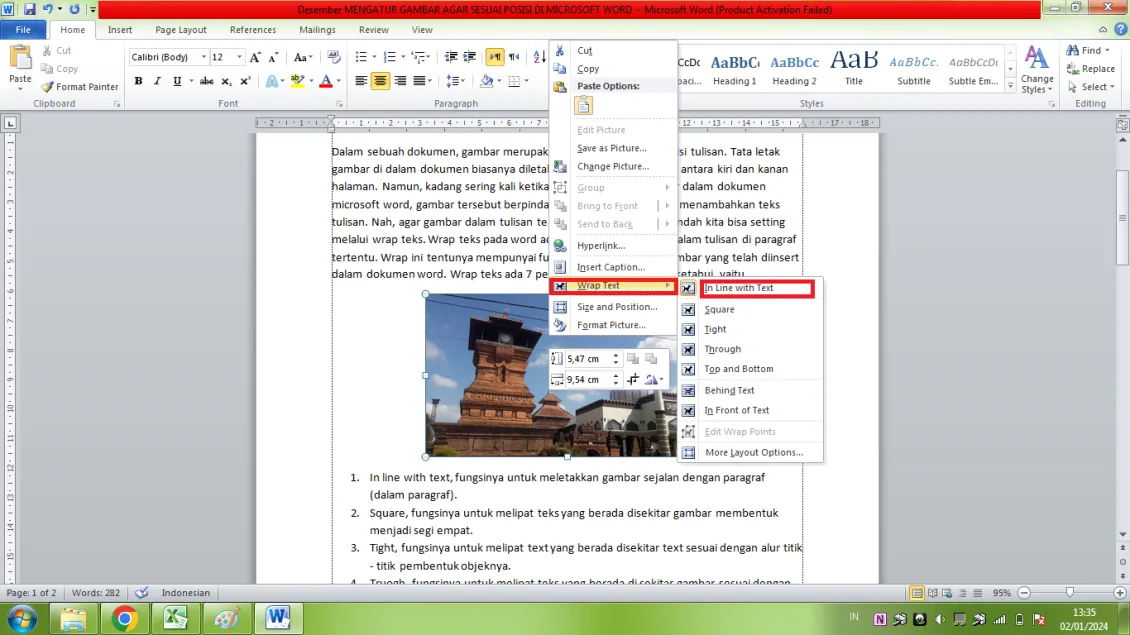This screenshot has height=635, width=1130.
Task: Select Behind Text option
Action: tap(751, 391)
